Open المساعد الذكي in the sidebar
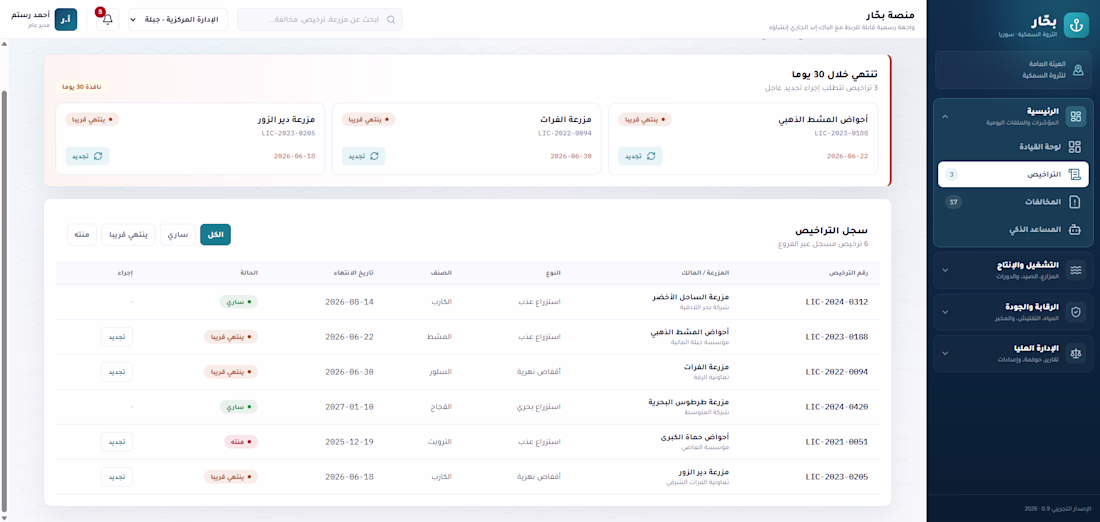This screenshot has height=522, width=1100. (x=1013, y=229)
